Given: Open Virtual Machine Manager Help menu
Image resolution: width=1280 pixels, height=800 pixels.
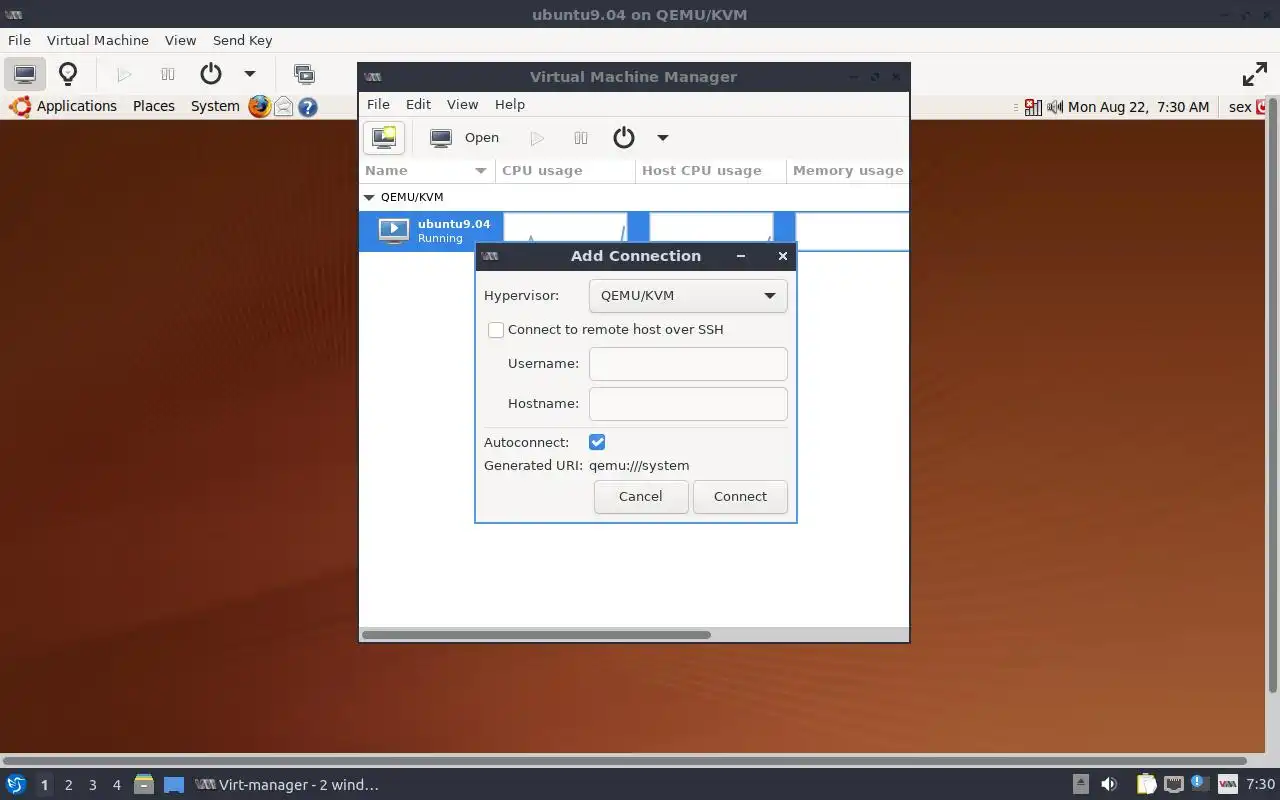Looking at the screenshot, I should click(x=509, y=104).
